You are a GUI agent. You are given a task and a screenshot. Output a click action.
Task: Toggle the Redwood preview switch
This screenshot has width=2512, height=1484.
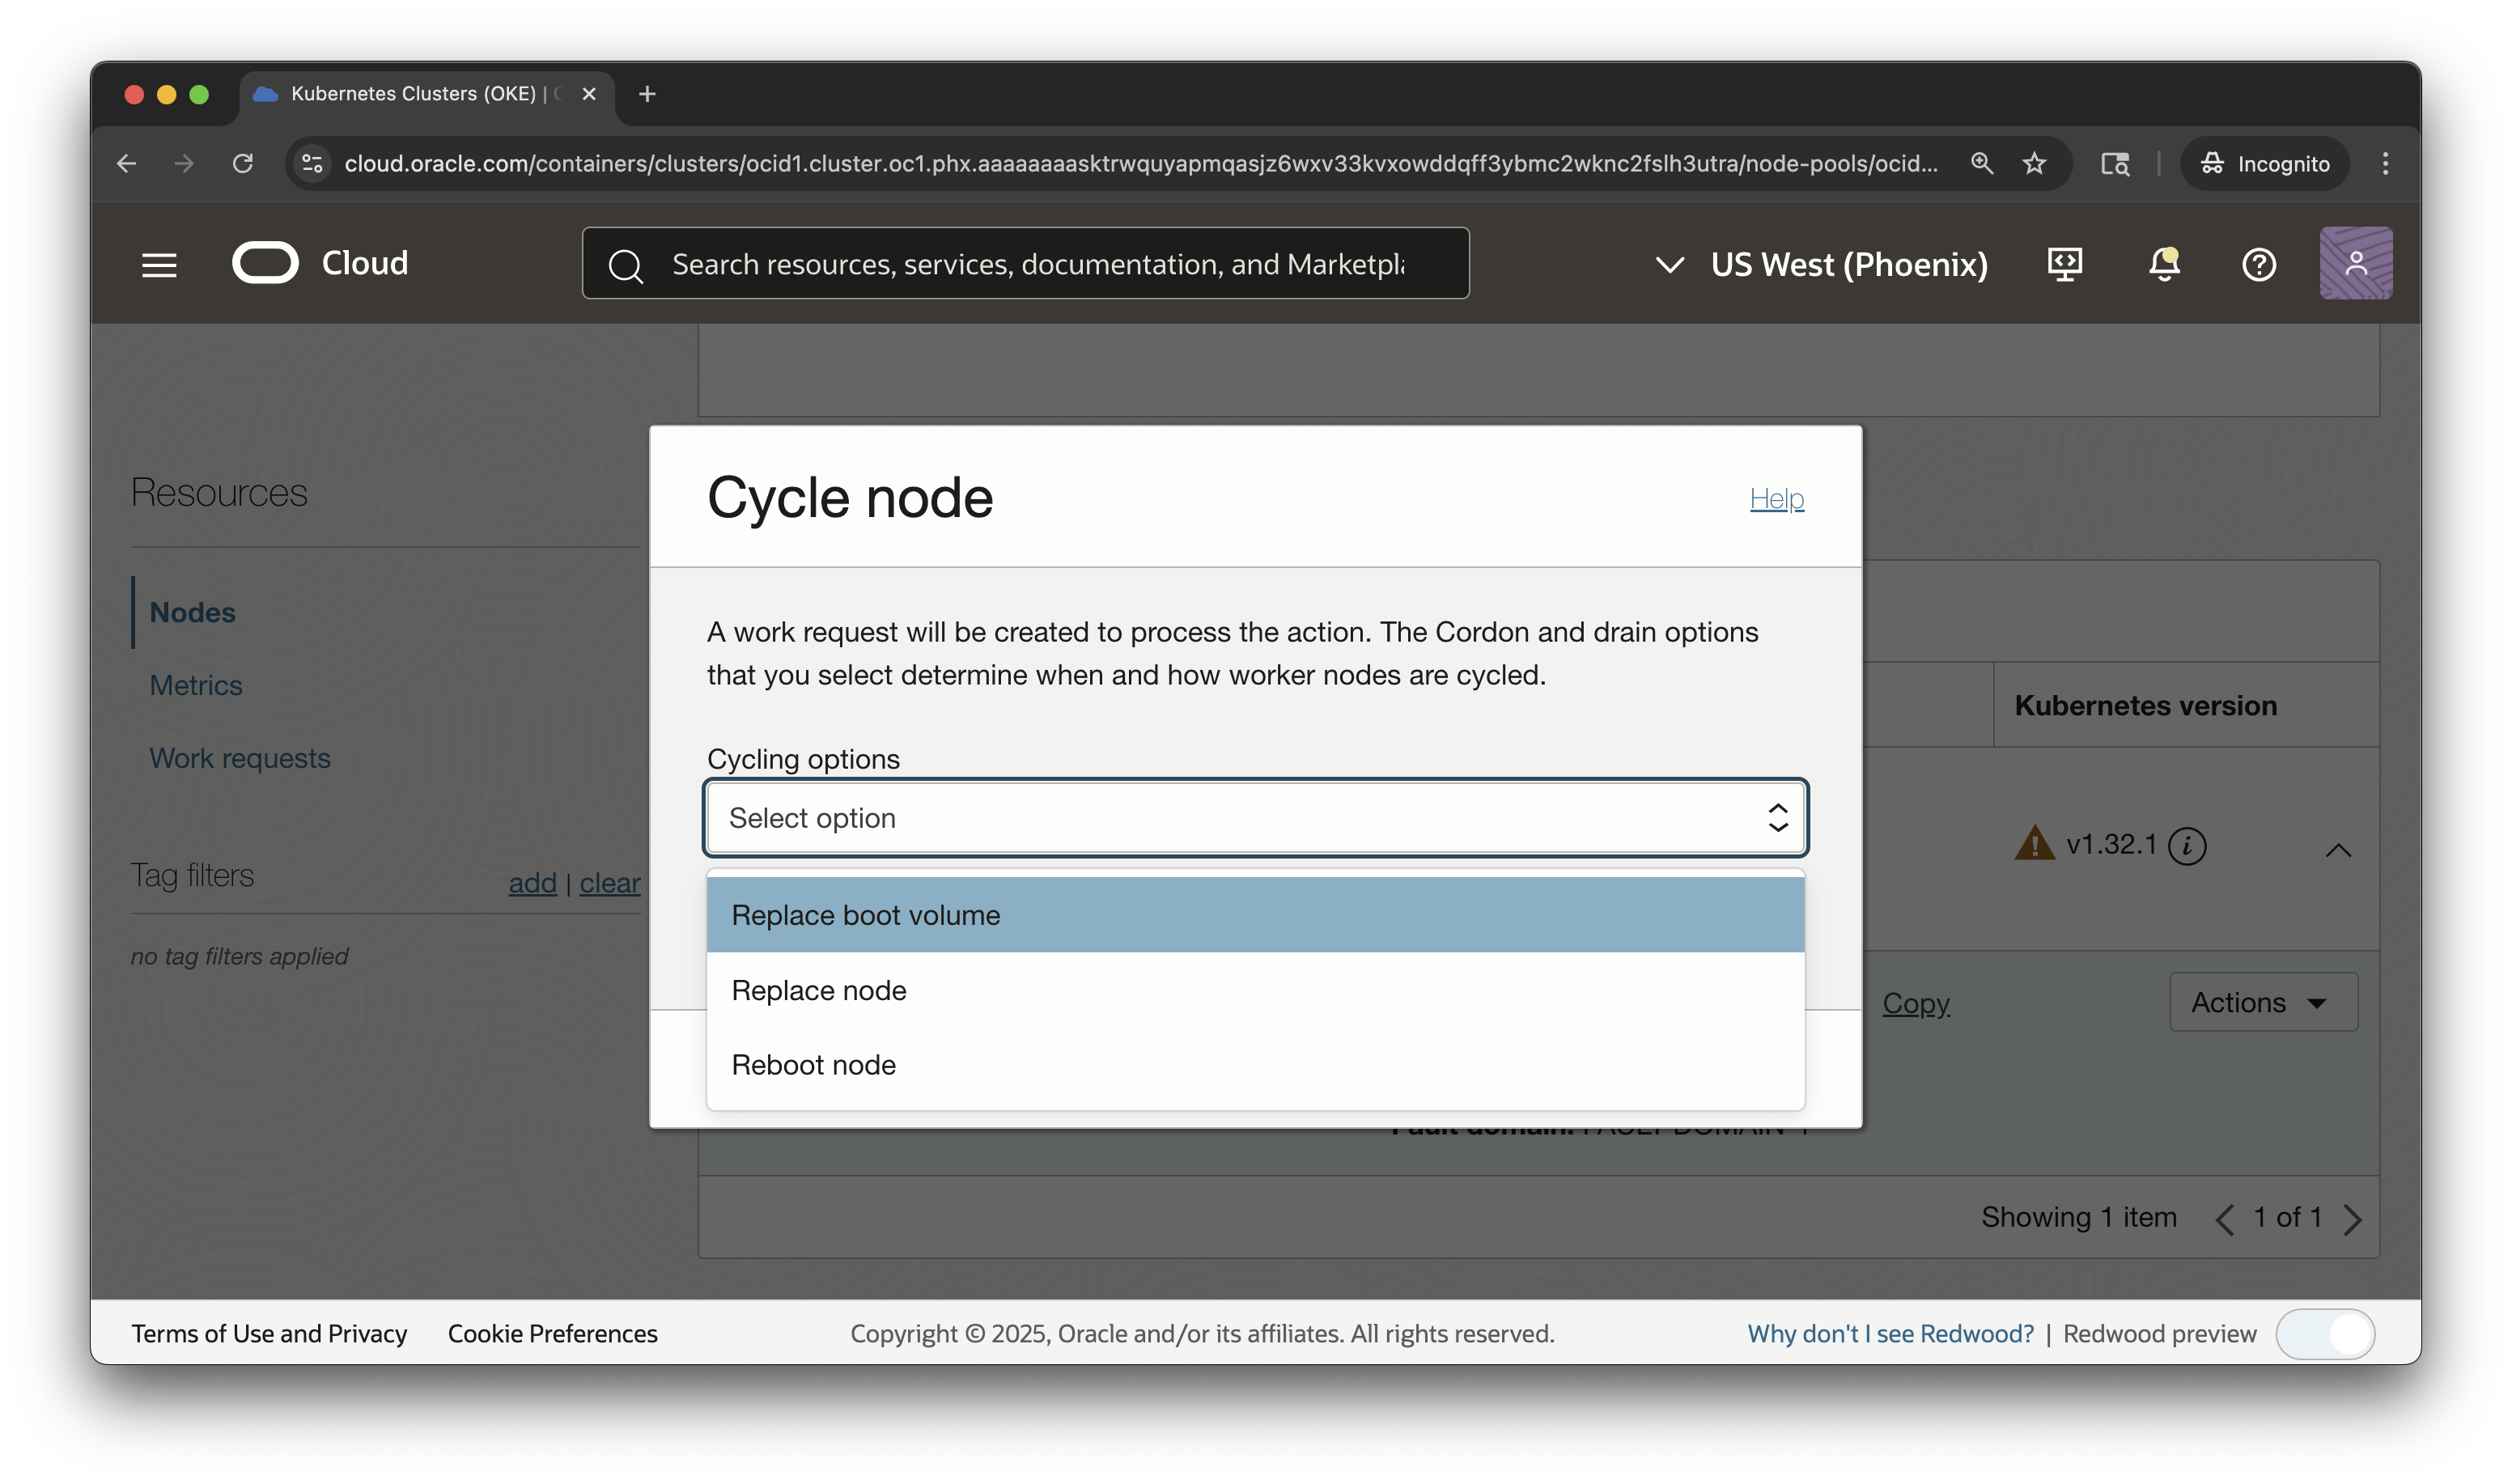coord(2325,1333)
